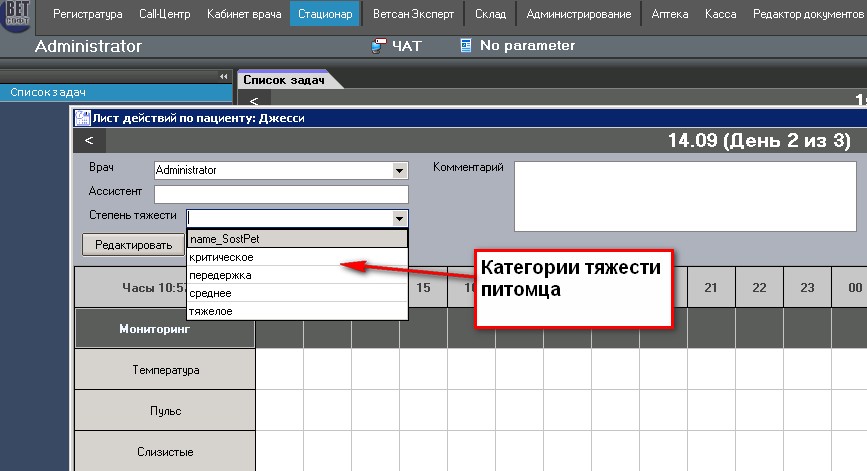Click the No parameter document icon
Image resolution: width=867 pixels, height=471 pixels.
466,46
